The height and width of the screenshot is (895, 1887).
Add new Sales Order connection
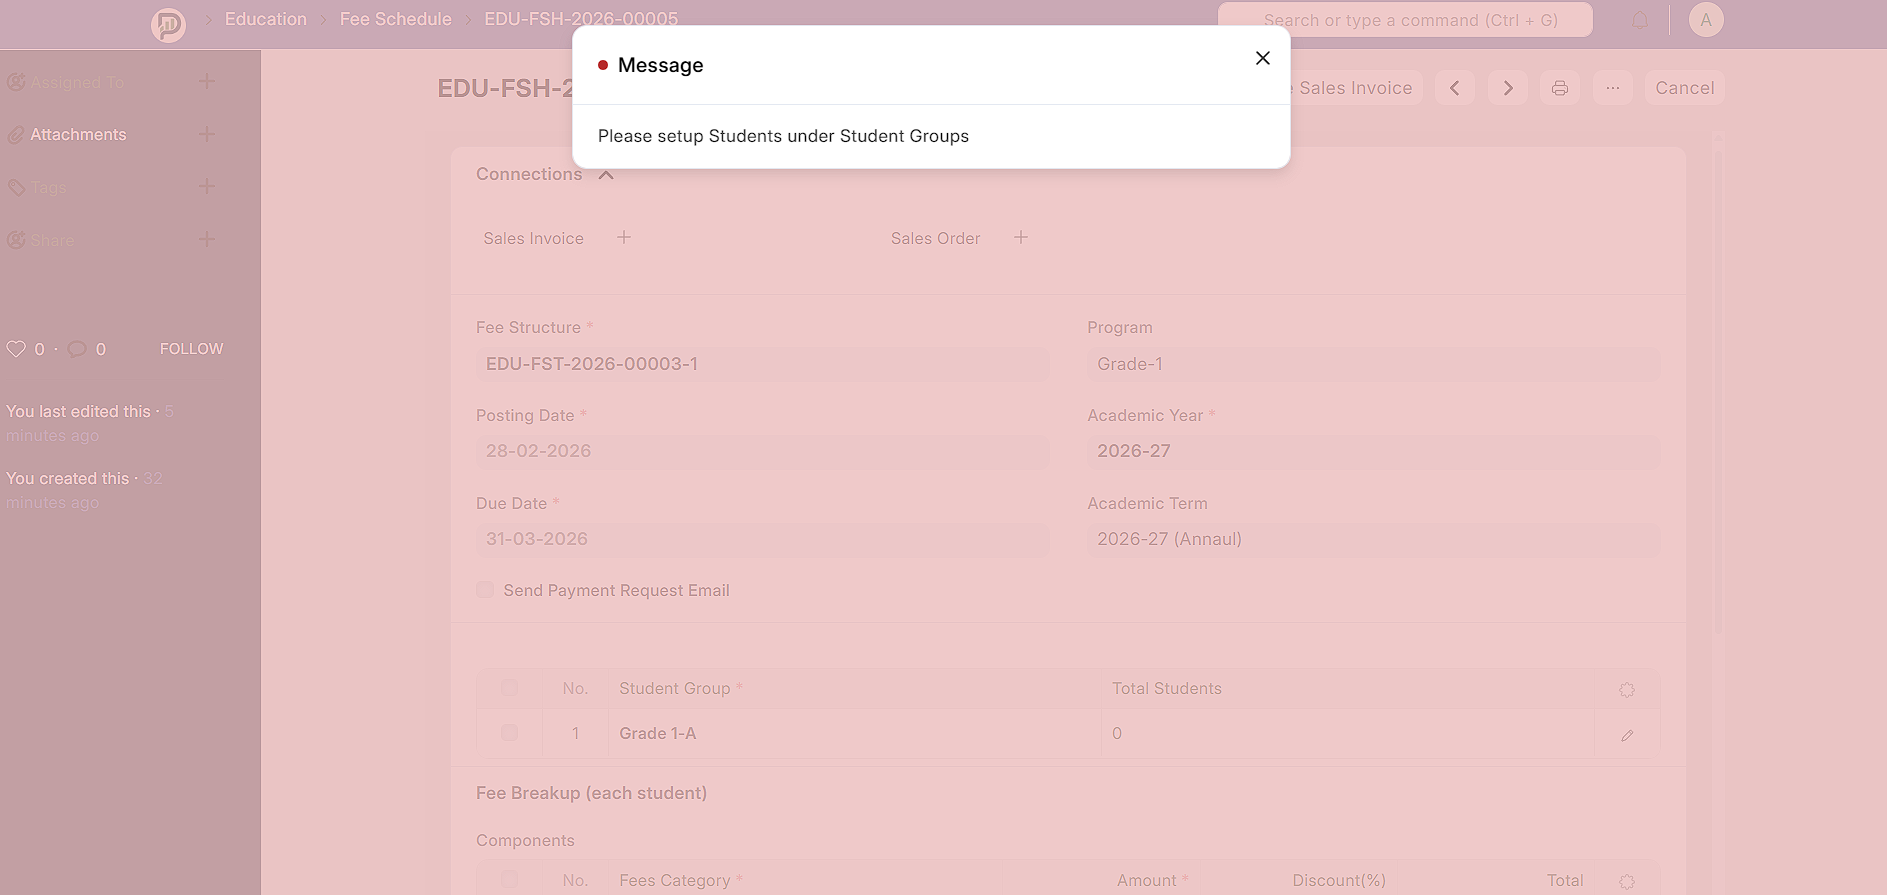(x=1020, y=238)
